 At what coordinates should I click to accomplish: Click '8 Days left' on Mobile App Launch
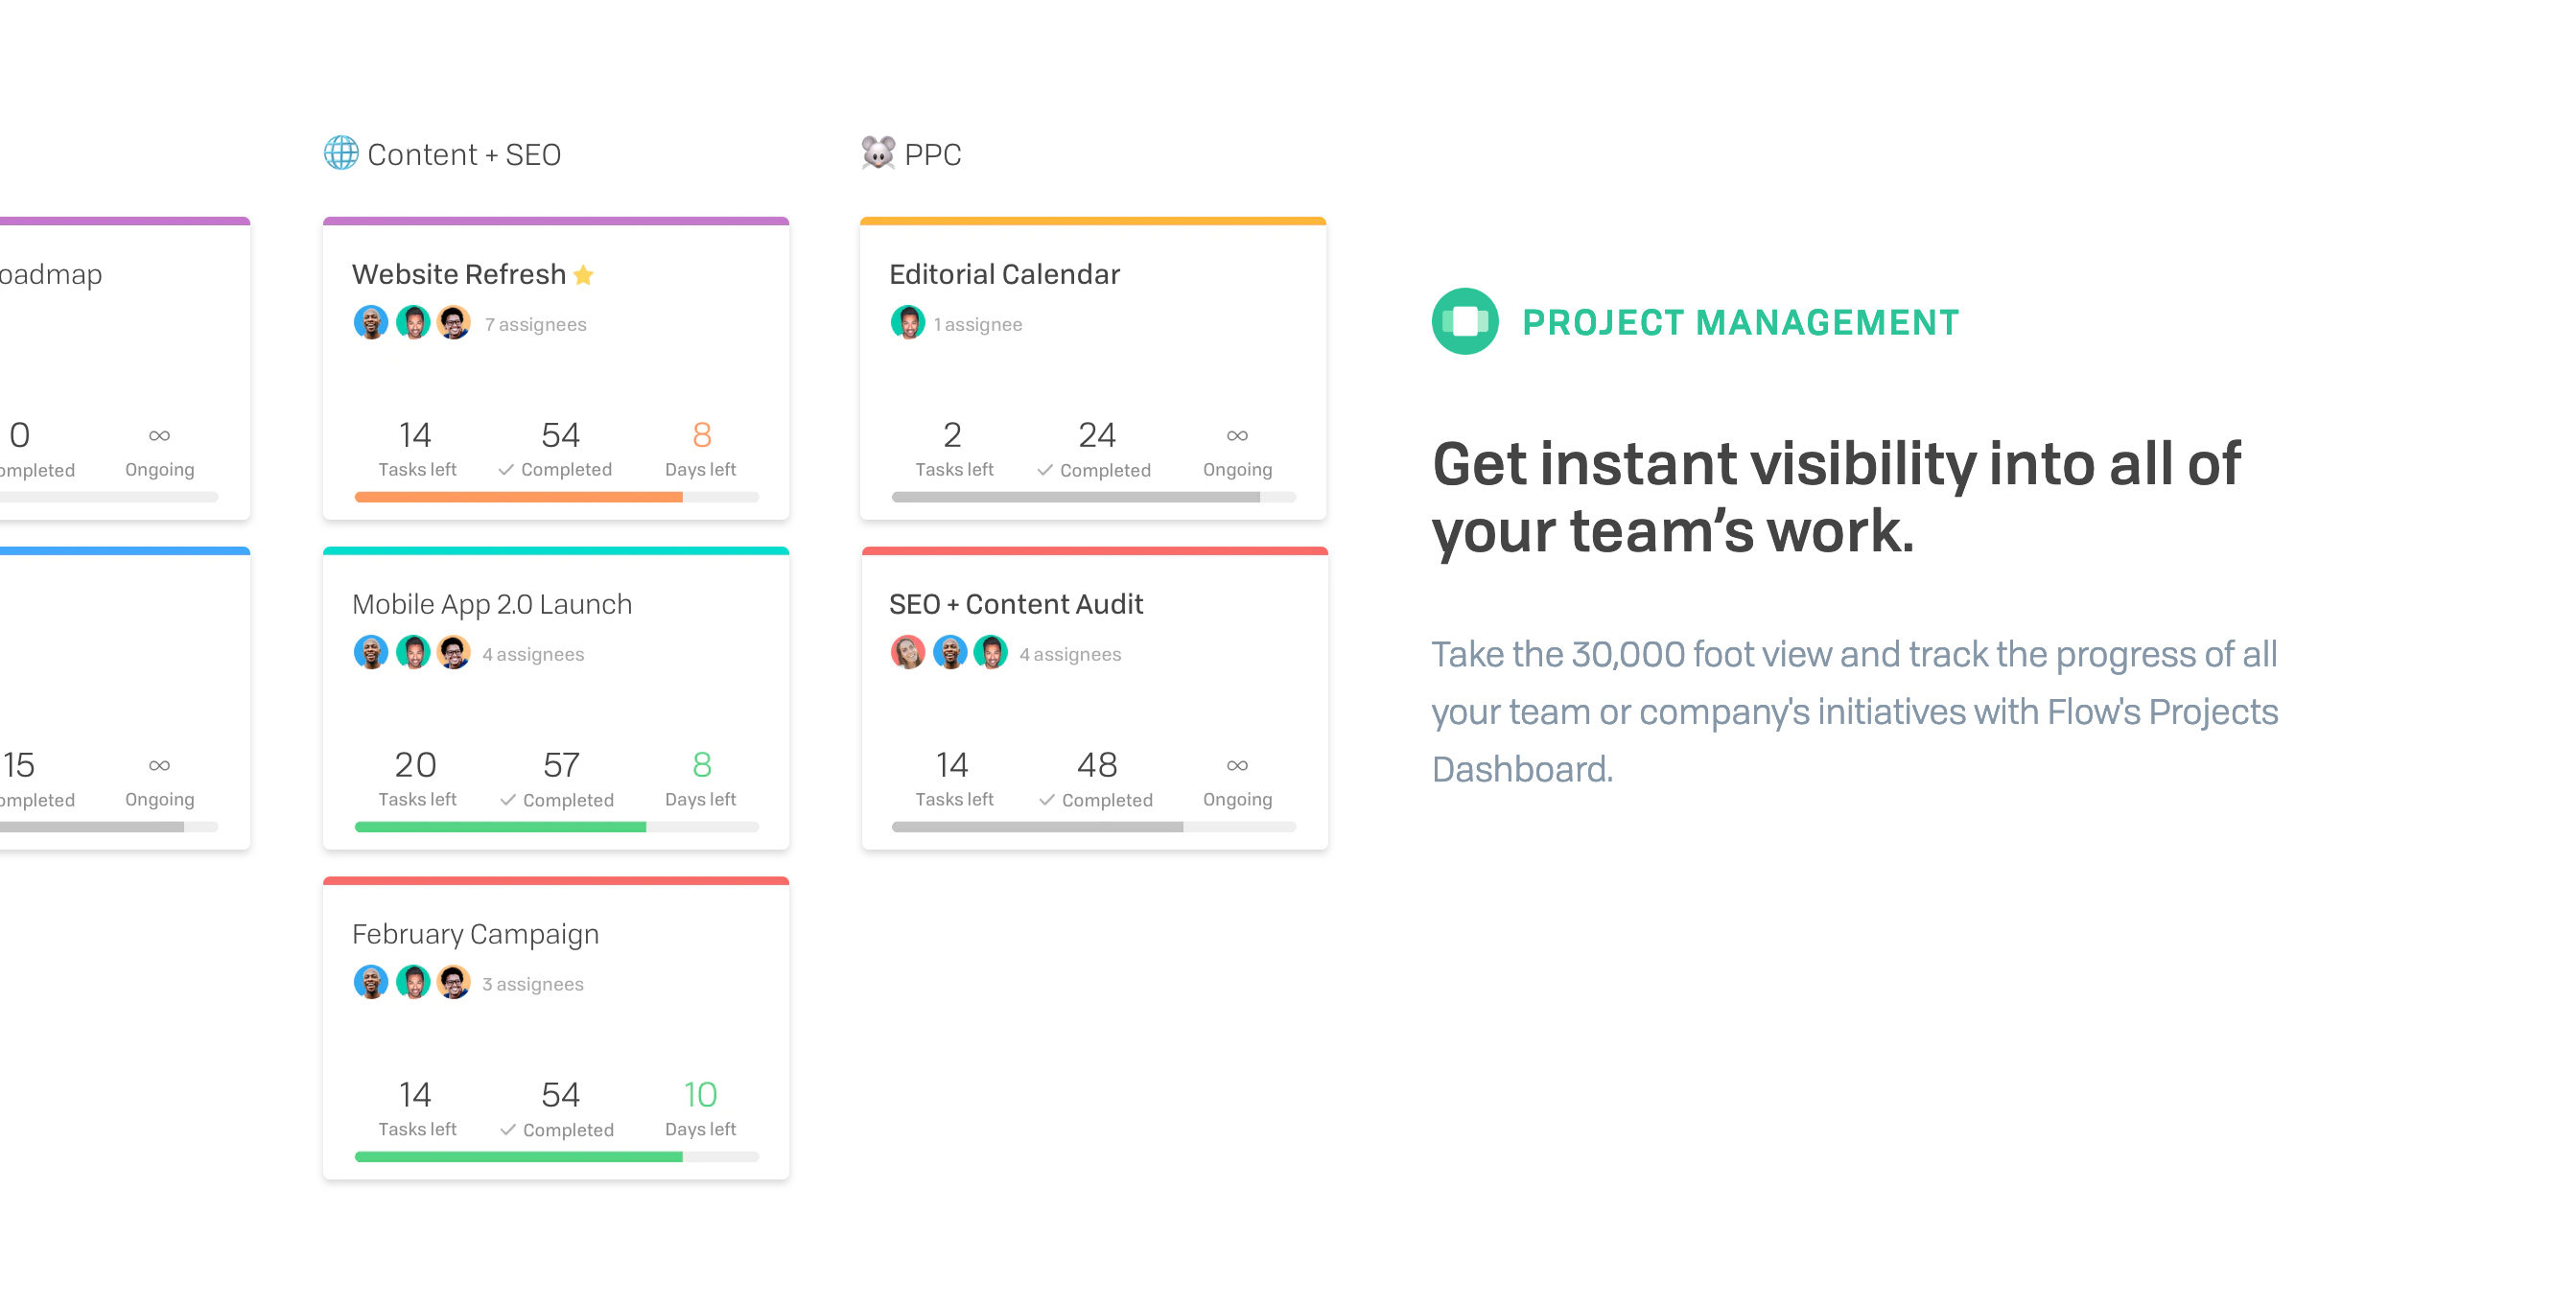pos(701,778)
